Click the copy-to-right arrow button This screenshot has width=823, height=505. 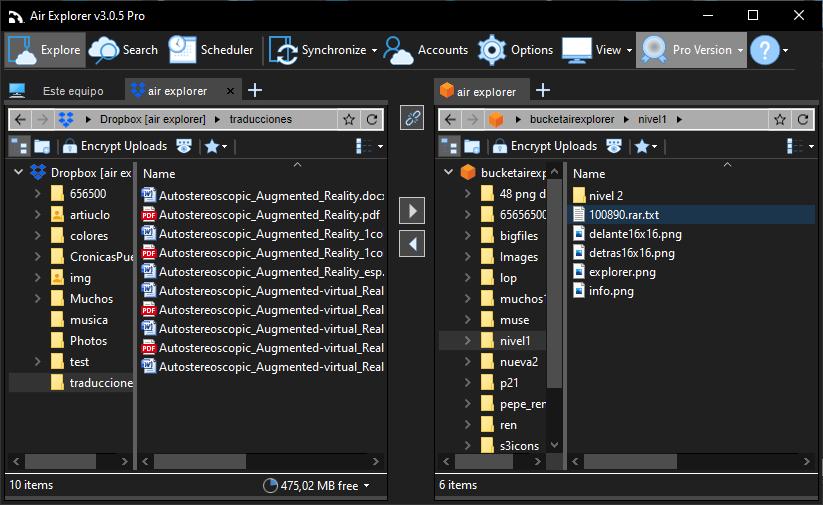click(x=412, y=211)
